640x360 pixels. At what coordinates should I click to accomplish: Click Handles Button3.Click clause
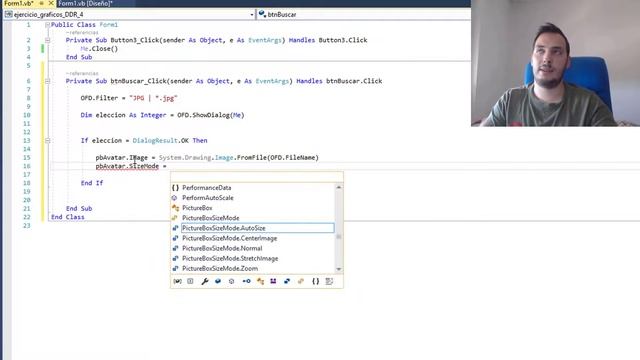(328, 40)
